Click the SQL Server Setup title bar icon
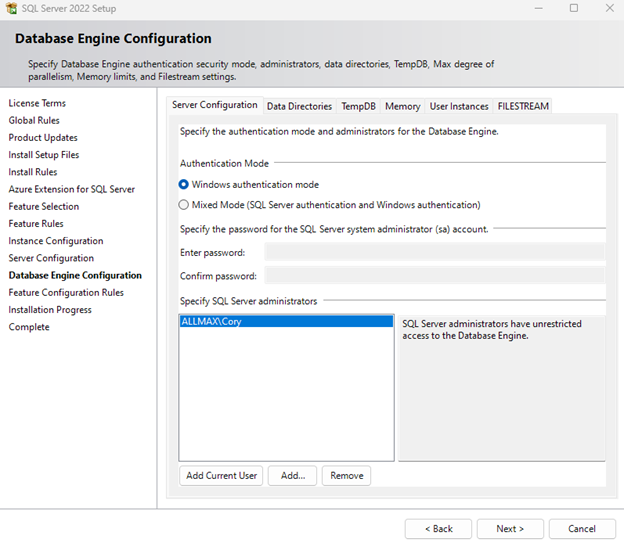The width and height of the screenshot is (624, 543). point(11,8)
